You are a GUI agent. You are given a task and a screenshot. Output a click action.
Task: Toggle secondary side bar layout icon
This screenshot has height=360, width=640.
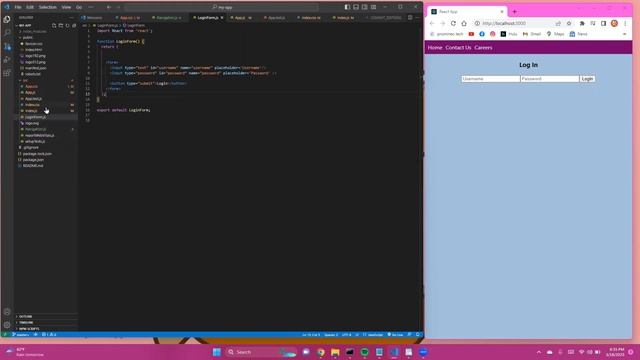coord(364,7)
